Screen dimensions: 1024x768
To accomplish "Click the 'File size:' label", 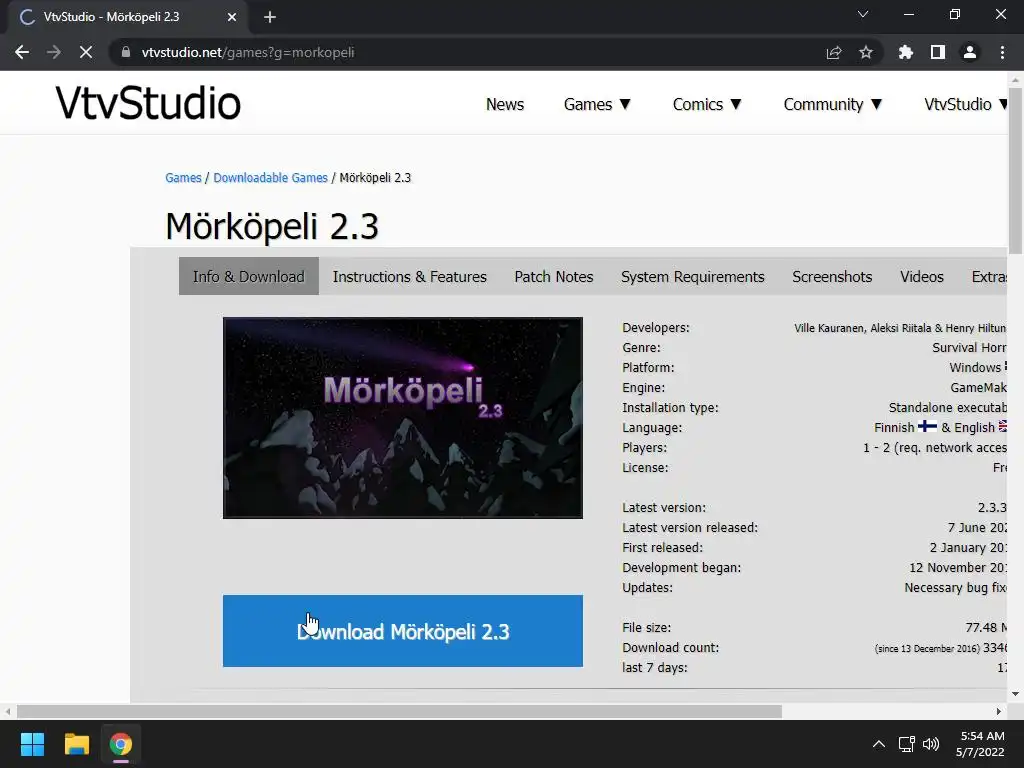I will 646,628.
